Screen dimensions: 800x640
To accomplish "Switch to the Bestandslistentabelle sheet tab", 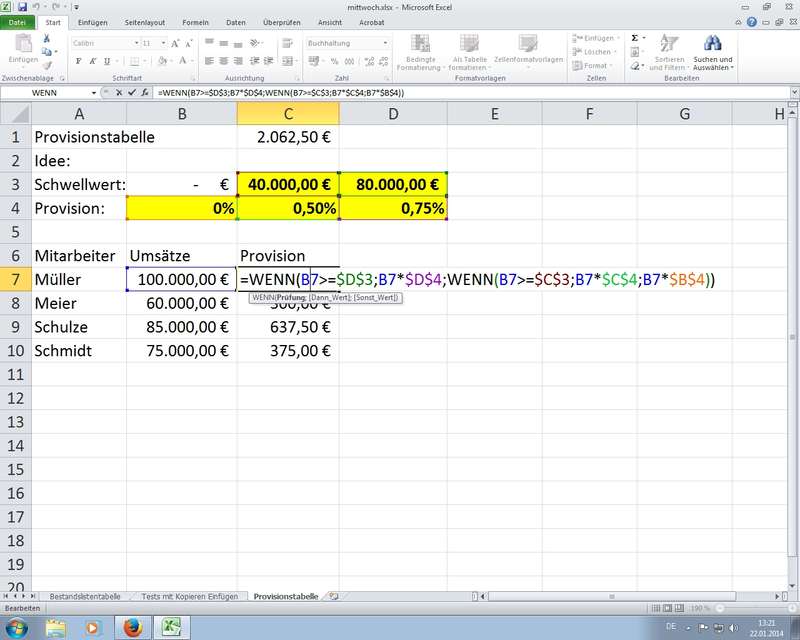I will pos(85,596).
